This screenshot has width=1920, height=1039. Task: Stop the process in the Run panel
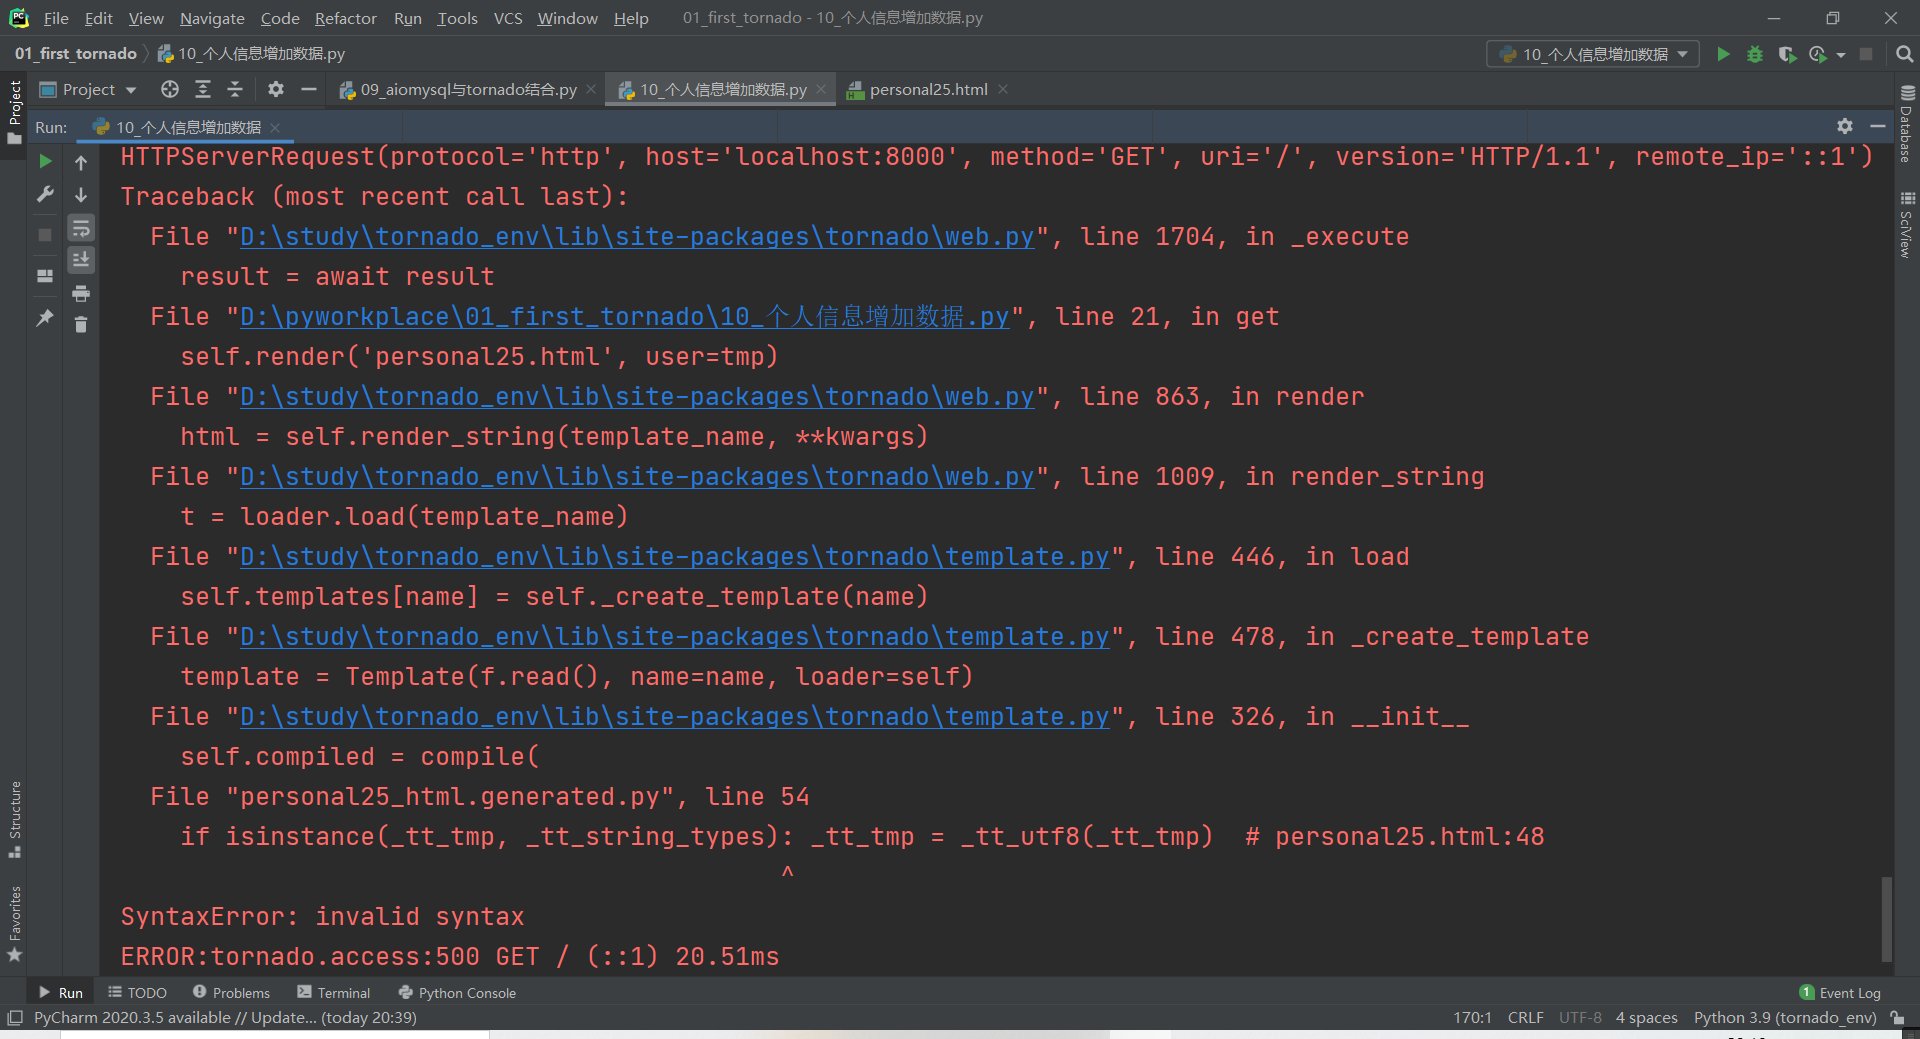click(45, 235)
